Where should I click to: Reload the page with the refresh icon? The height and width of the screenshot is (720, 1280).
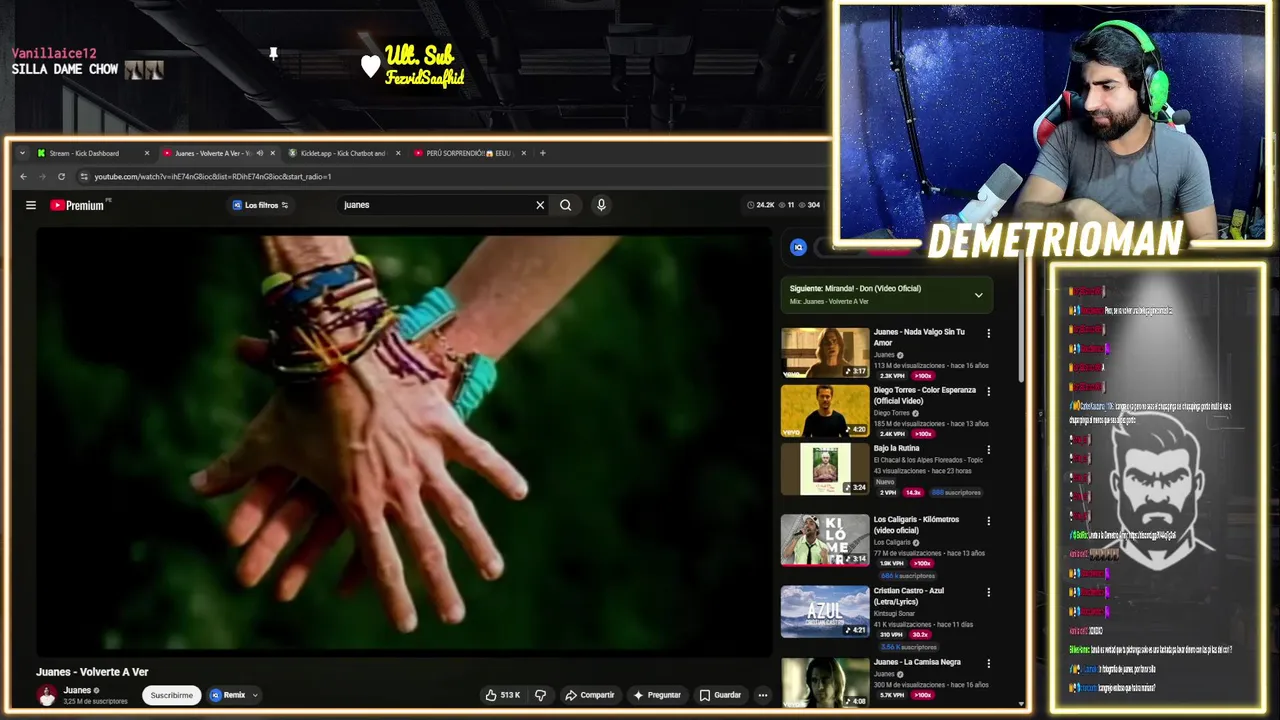pyautogui.click(x=61, y=177)
